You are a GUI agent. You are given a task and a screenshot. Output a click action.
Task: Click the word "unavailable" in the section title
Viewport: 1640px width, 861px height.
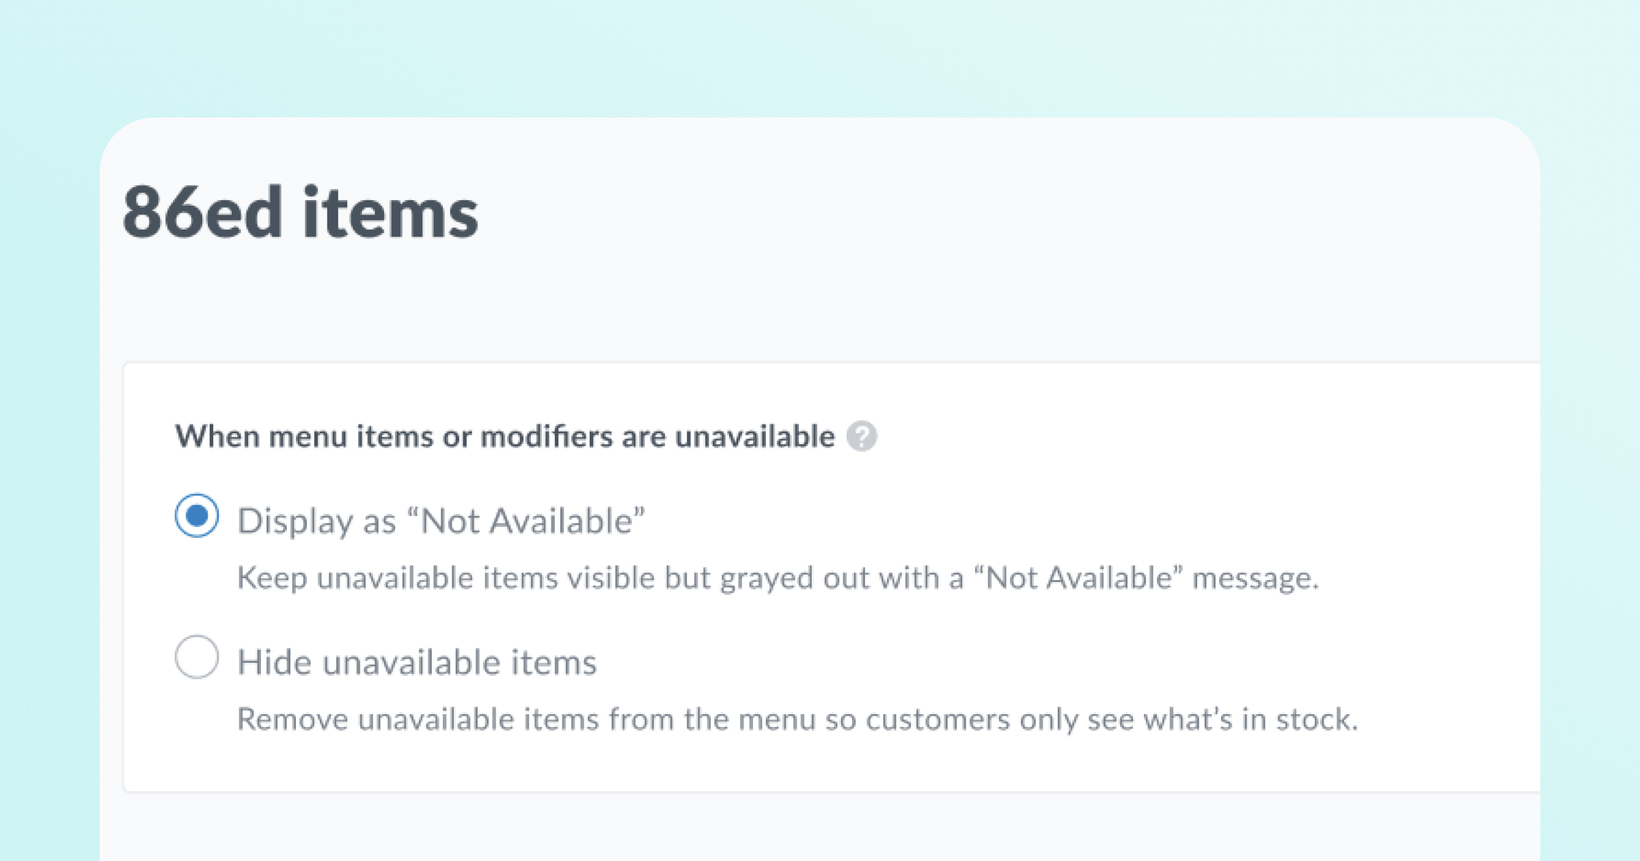755,436
